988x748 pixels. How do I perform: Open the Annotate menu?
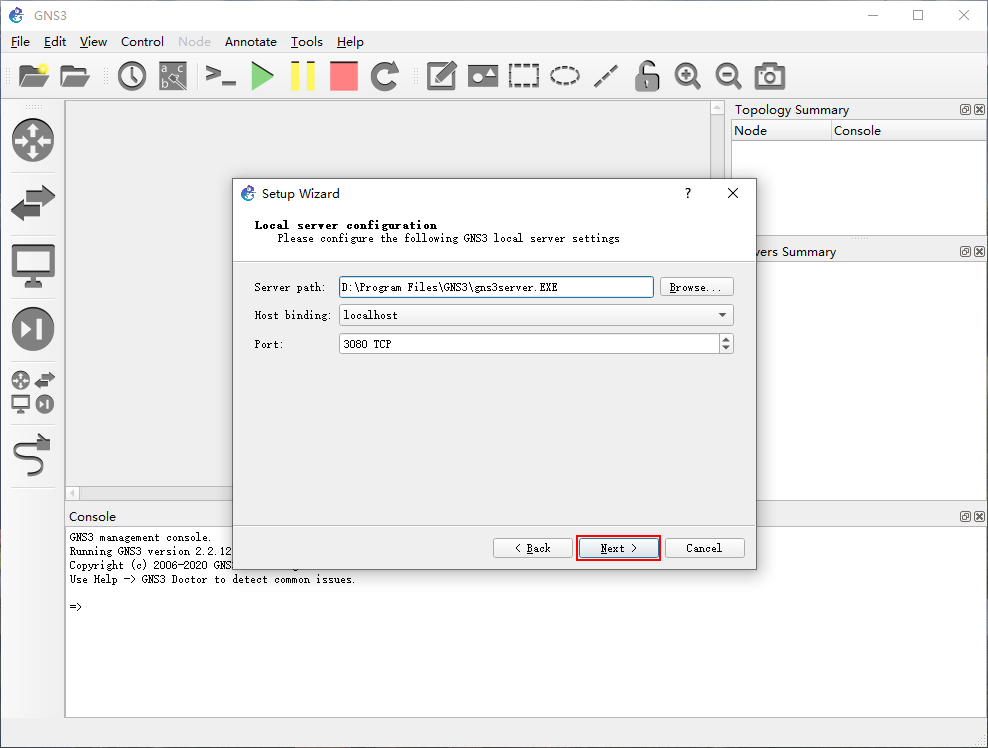point(251,42)
